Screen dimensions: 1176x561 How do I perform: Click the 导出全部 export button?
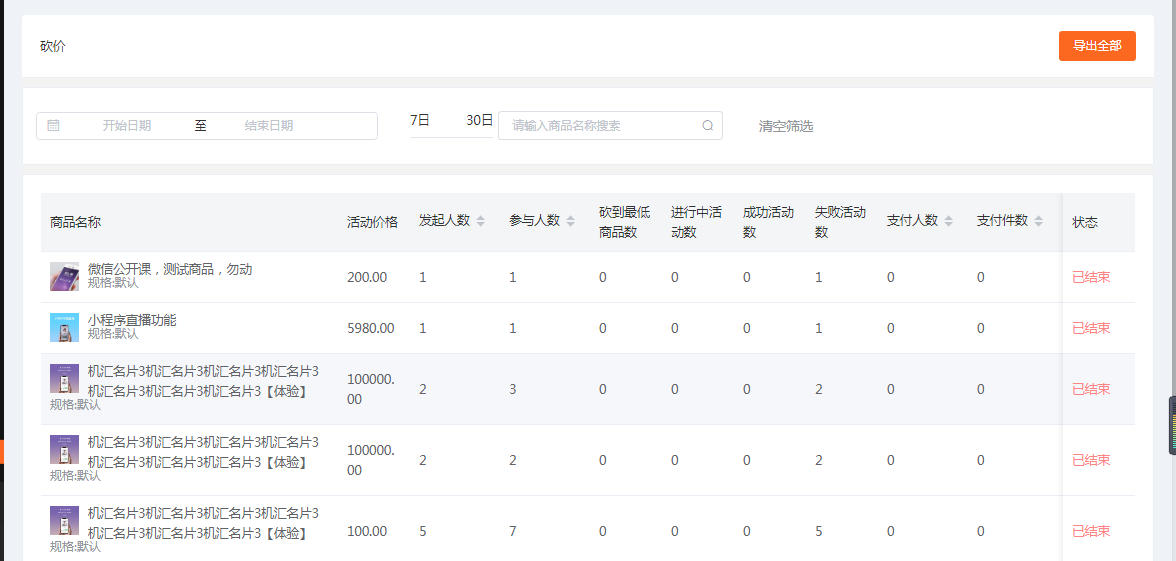[1096, 46]
